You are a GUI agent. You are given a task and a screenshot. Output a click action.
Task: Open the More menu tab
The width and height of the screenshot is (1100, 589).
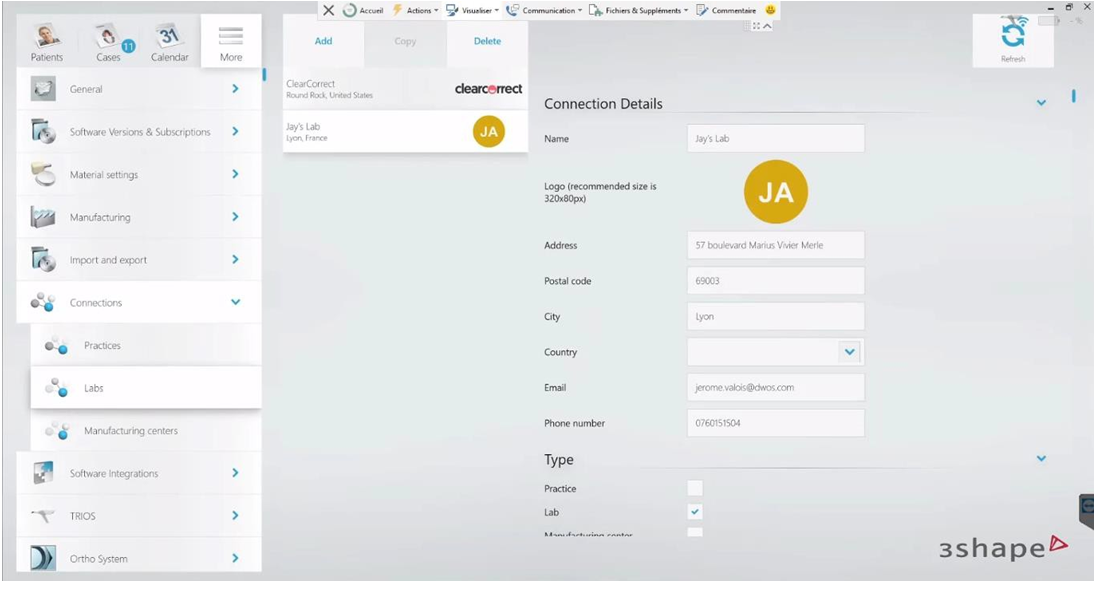coord(231,41)
